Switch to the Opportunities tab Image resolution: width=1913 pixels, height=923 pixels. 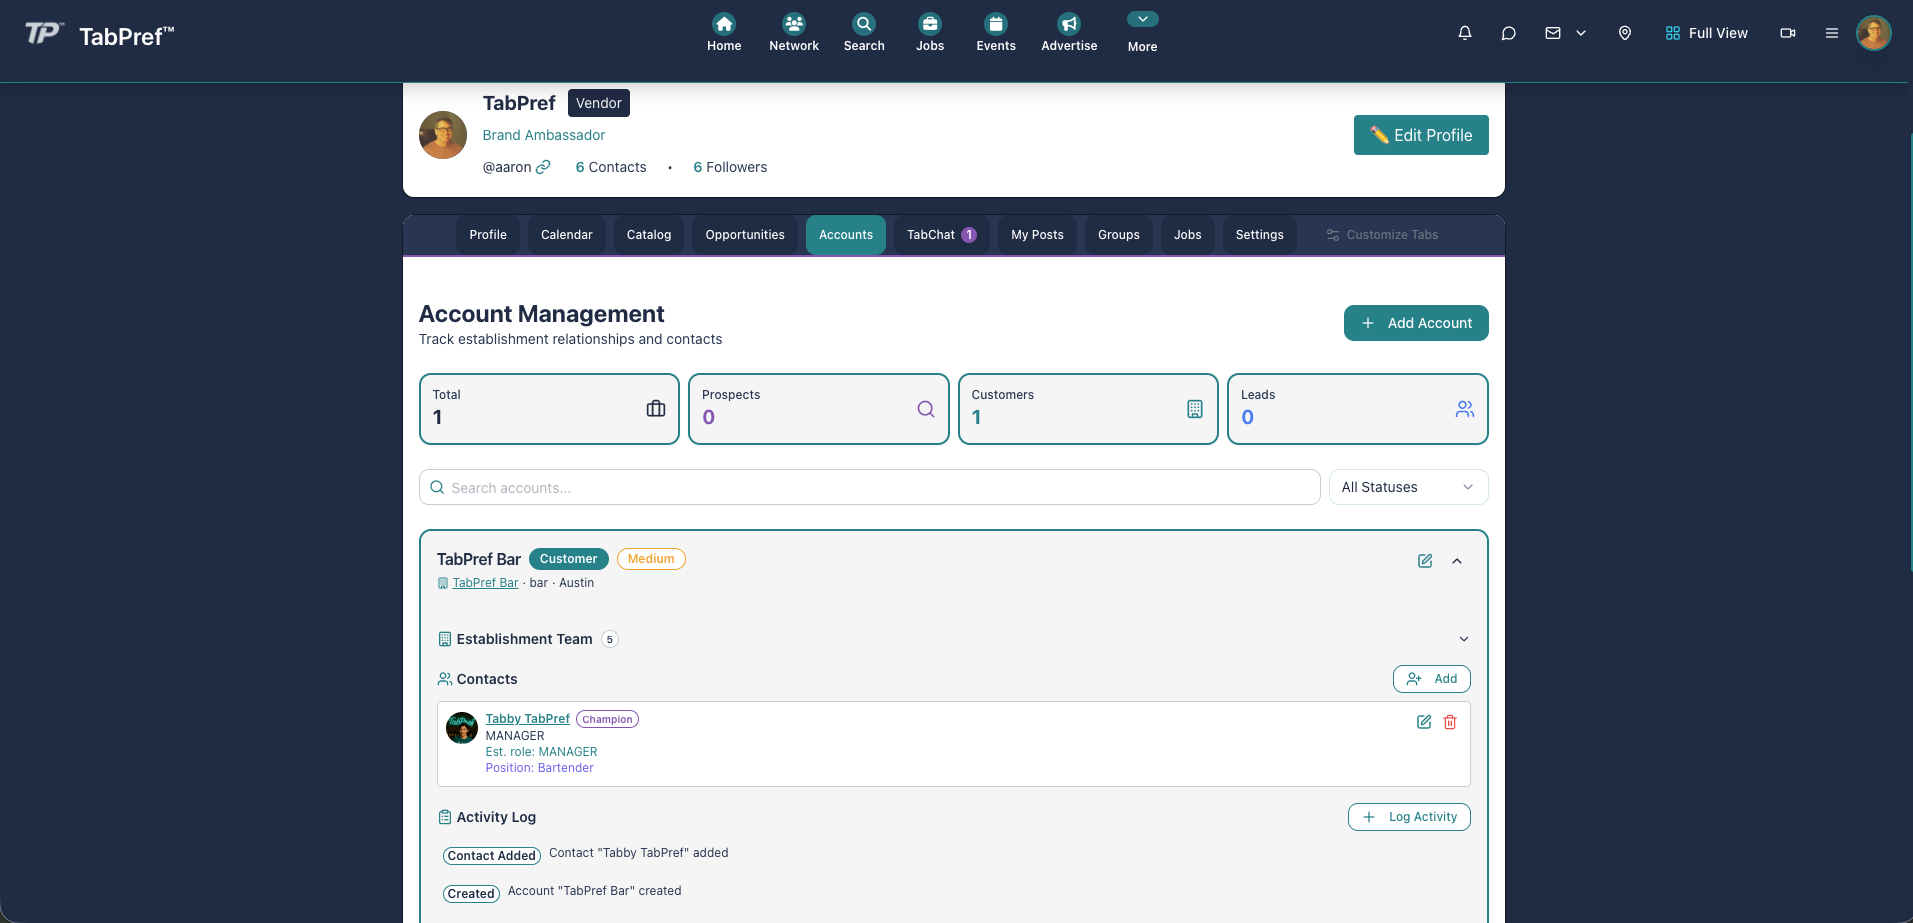click(745, 235)
